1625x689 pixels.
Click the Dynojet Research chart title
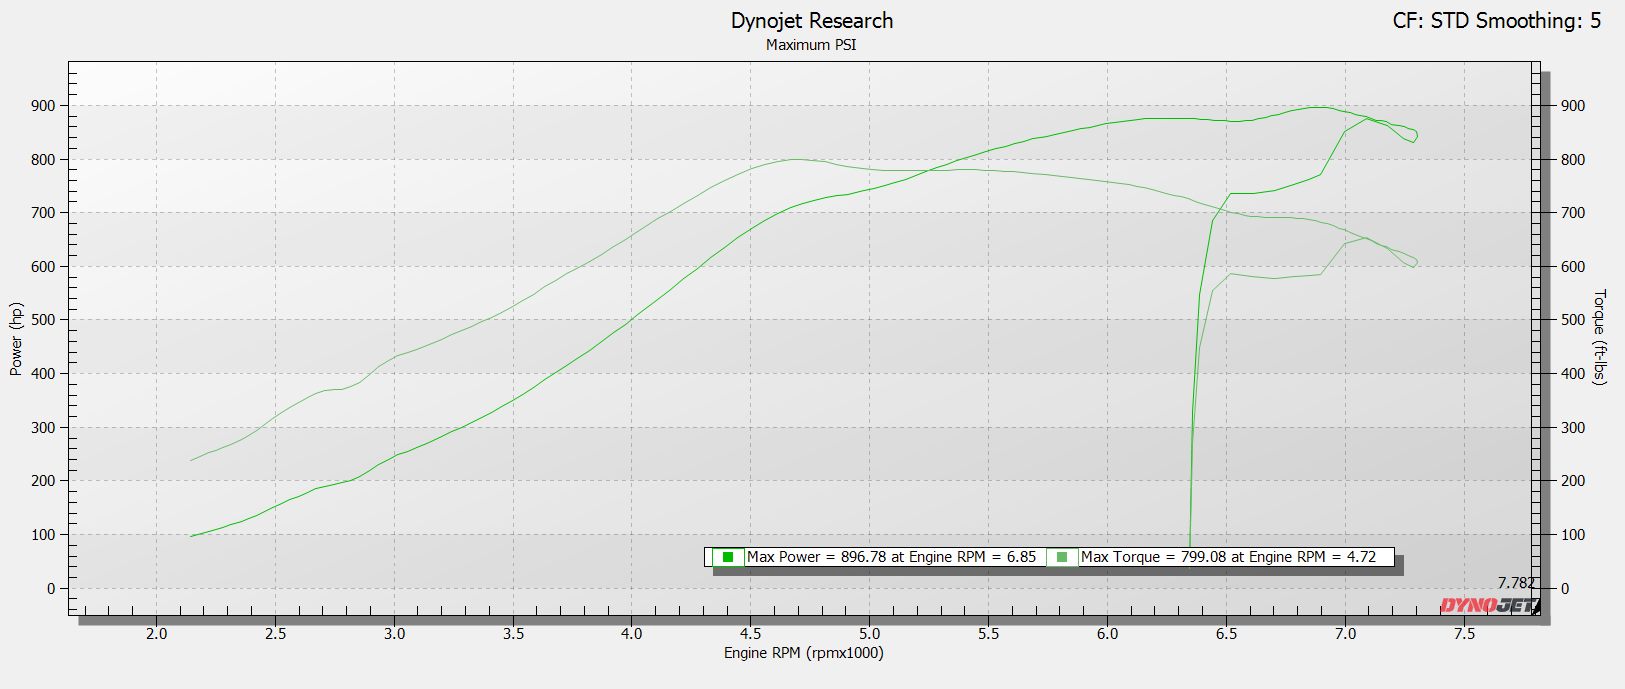pos(811,21)
